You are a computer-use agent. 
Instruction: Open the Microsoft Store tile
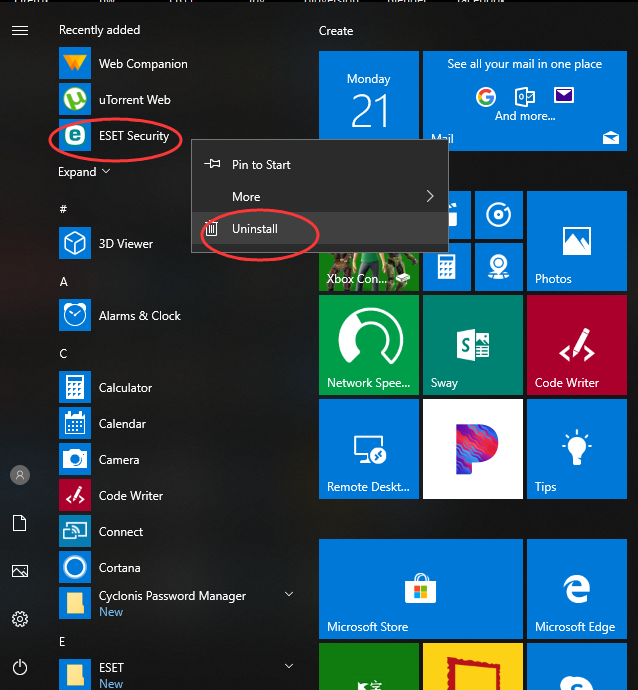421,589
